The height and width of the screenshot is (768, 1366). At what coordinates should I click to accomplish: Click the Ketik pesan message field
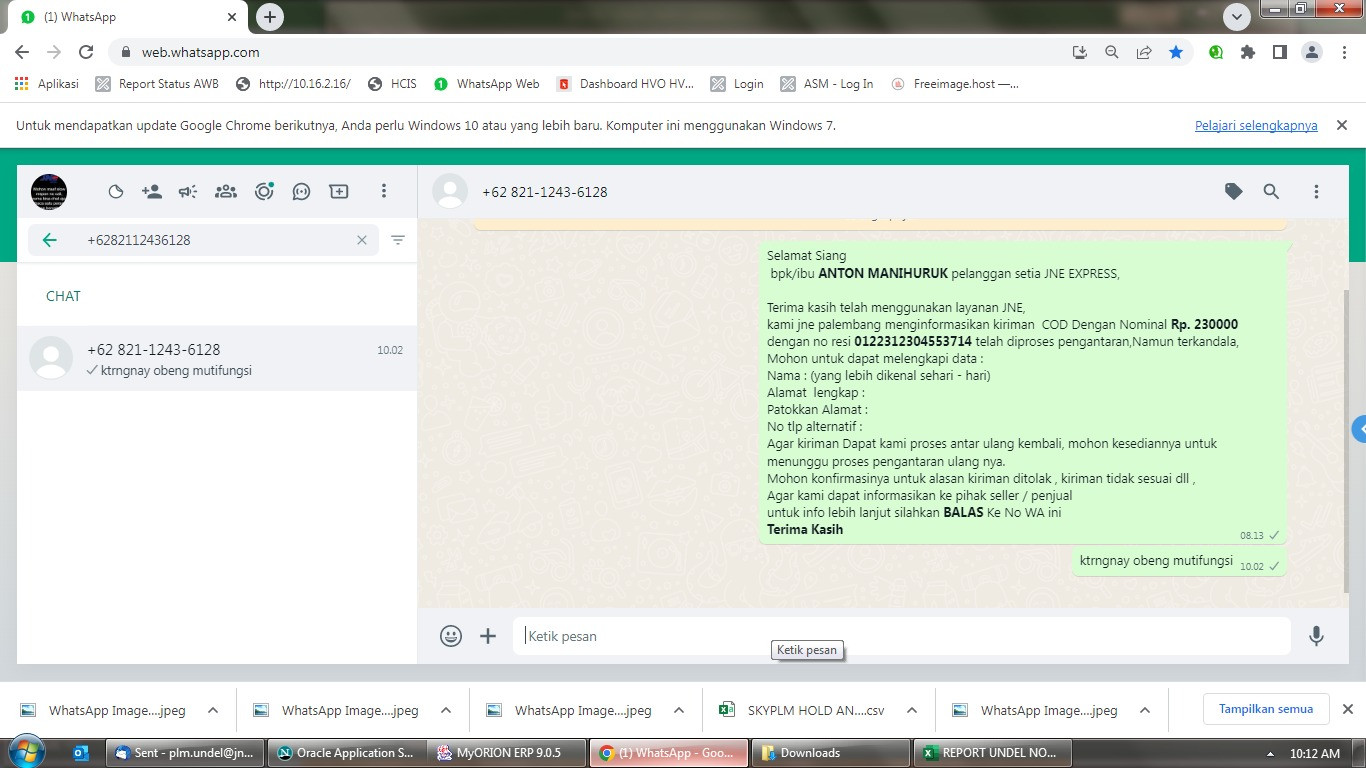pyautogui.click(x=902, y=636)
